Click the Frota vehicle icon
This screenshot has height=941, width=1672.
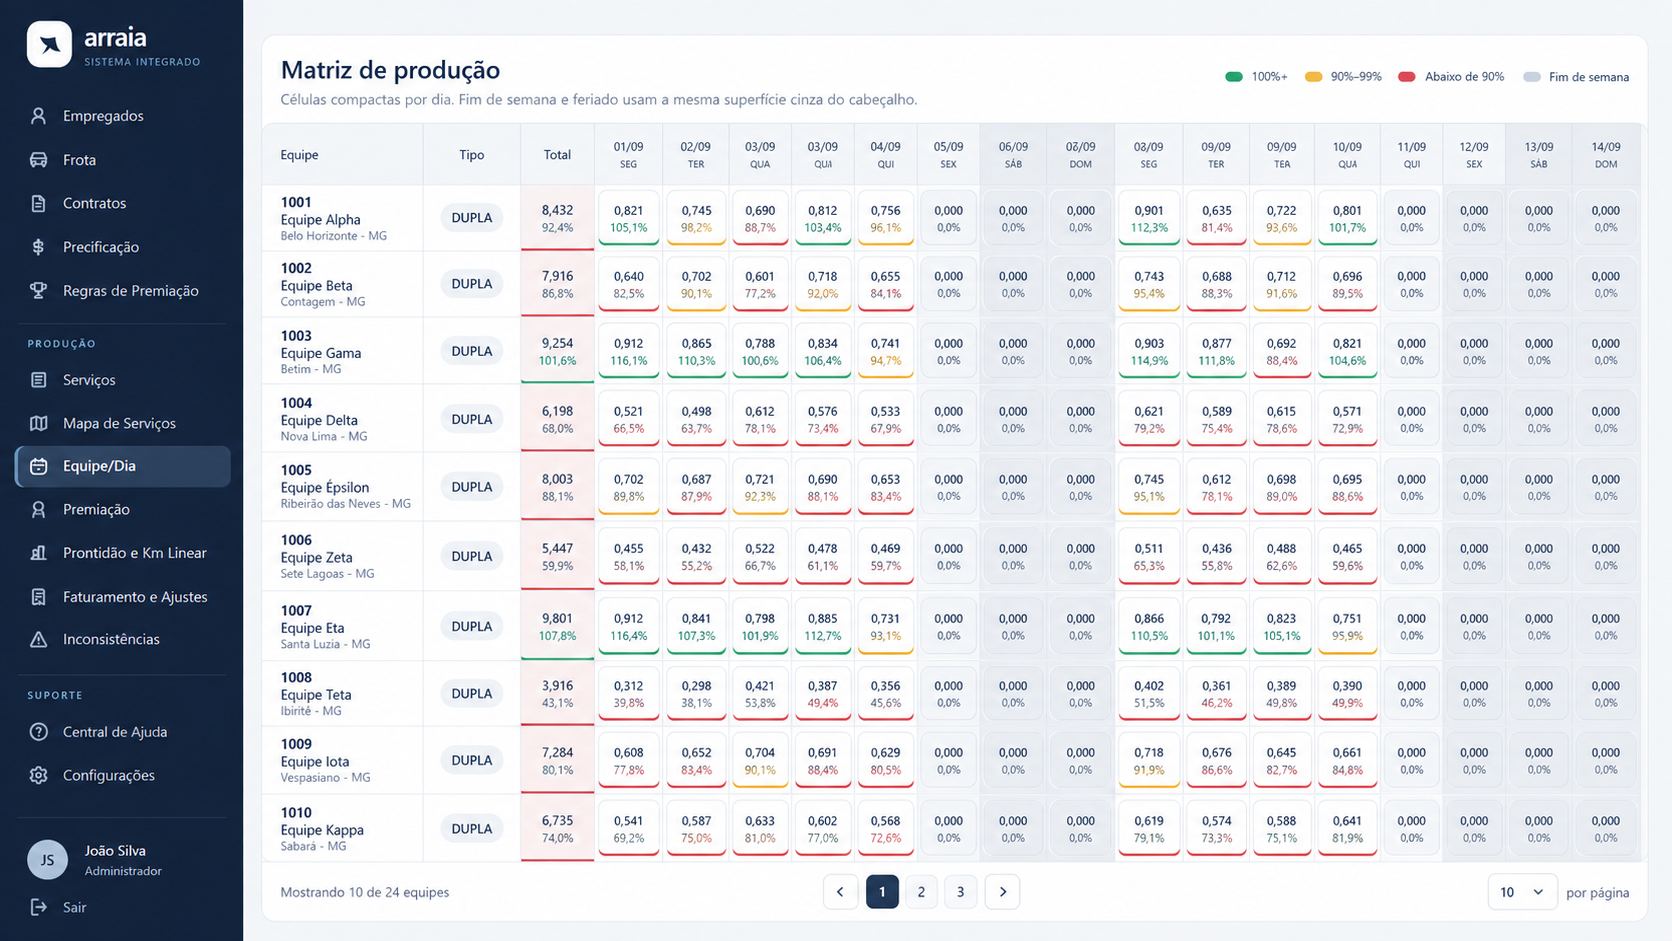click(39, 160)
